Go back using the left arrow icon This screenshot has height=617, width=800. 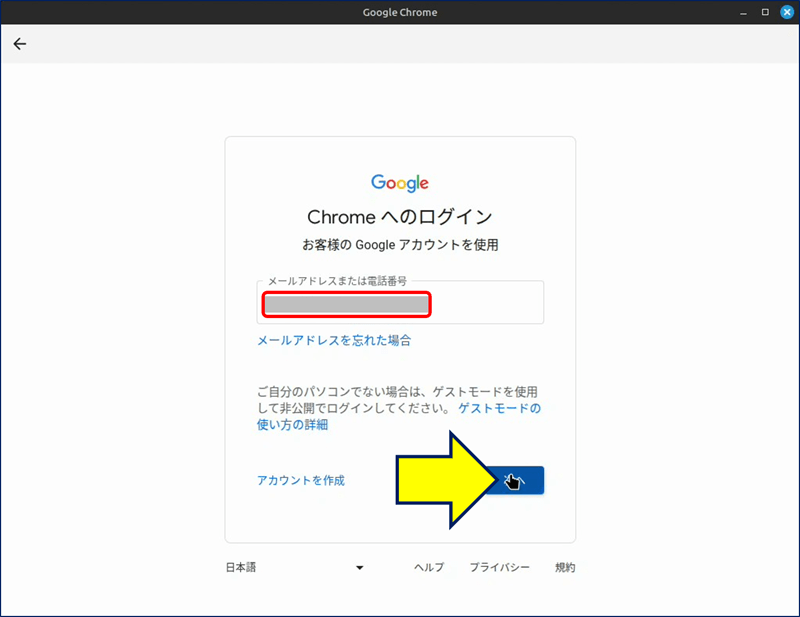coord(20,44)
